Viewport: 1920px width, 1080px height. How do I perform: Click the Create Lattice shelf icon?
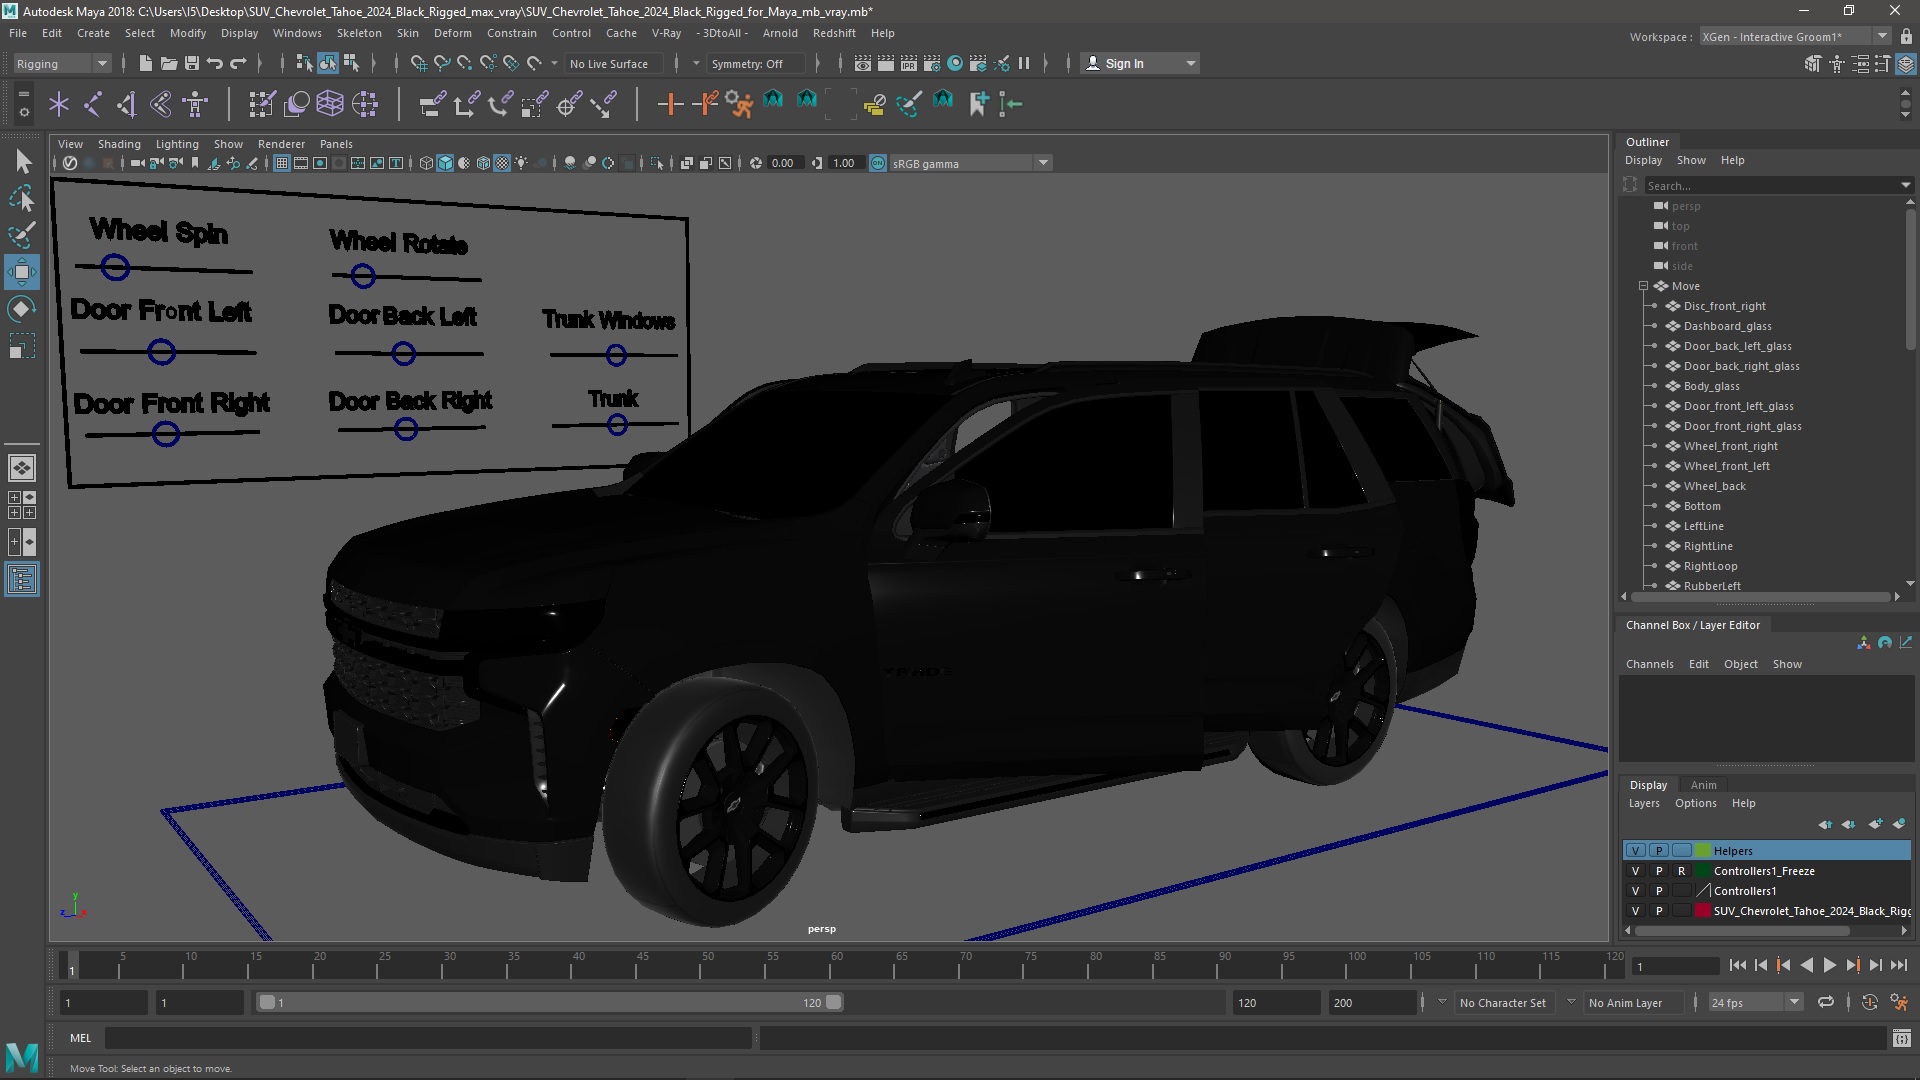pos(329,104)
